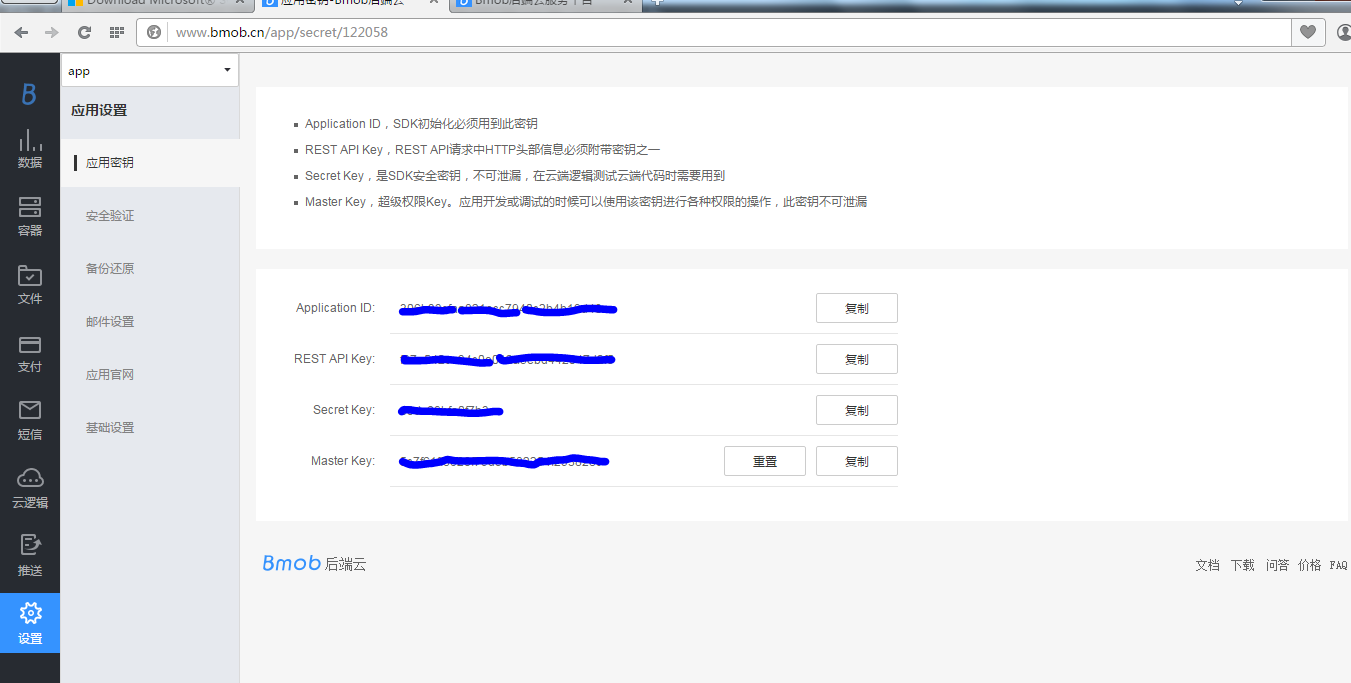Click the Secret Key label
1351x683 pixels.
(x=344, y=410)
